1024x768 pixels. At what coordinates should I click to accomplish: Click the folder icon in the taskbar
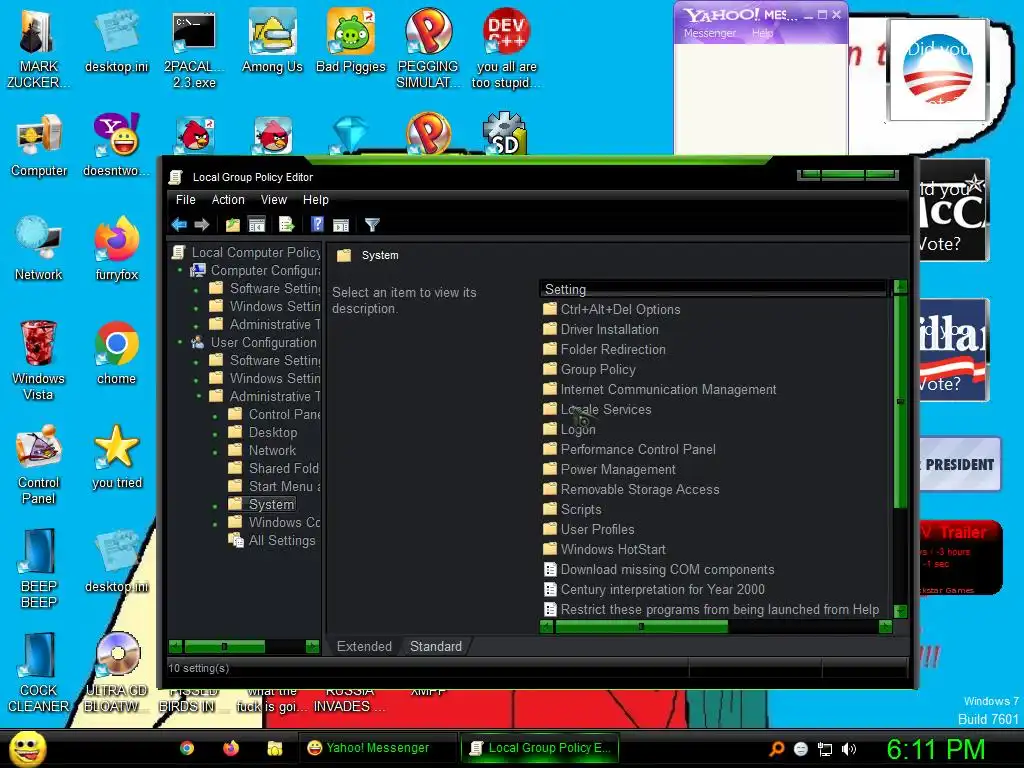coord(275,748)
